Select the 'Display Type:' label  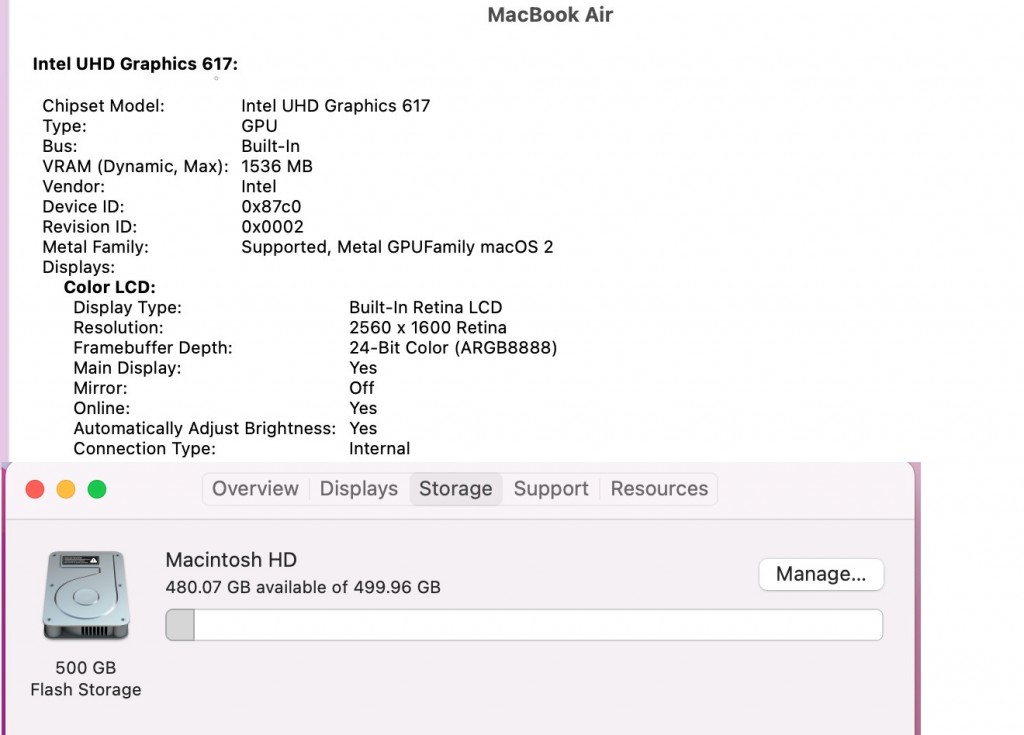pyautogui.click(x=127, y=308)
